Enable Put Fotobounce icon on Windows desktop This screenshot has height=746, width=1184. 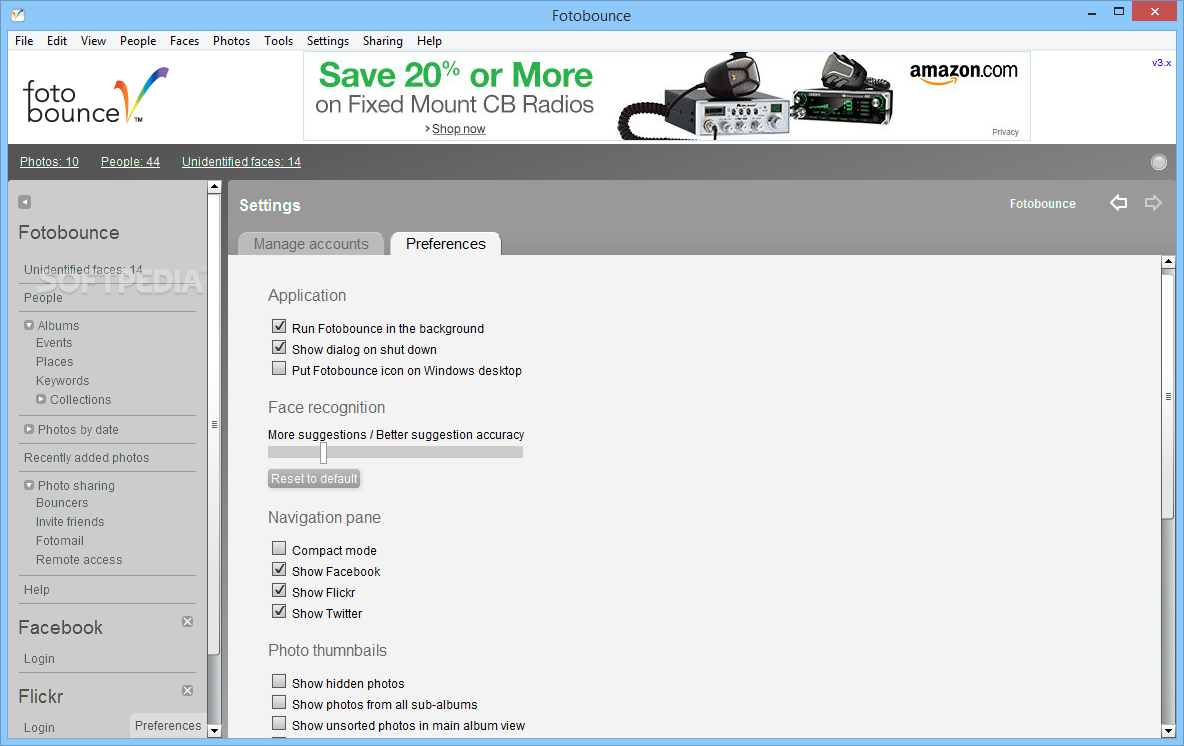pyautogui.click(x=279, y=369)
